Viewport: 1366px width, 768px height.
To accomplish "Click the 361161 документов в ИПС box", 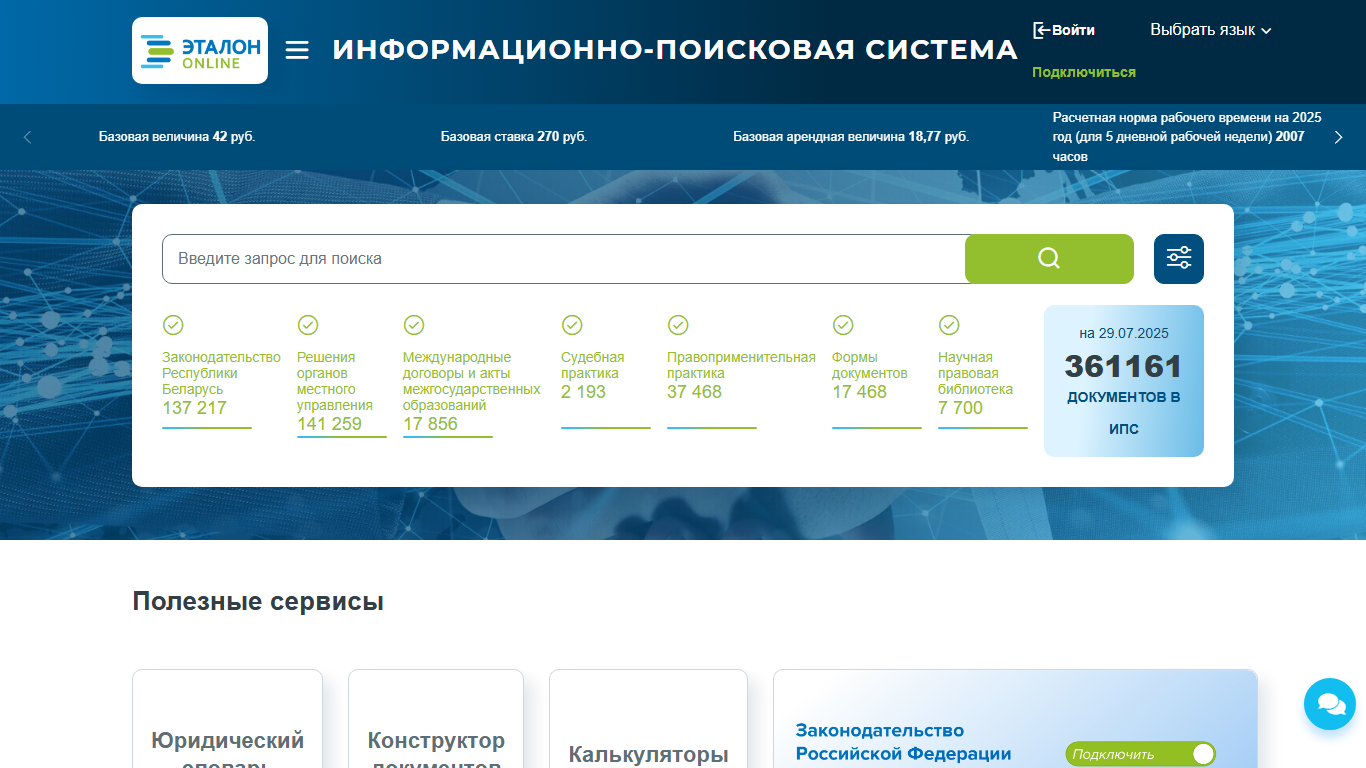I will pos(1124,381).
